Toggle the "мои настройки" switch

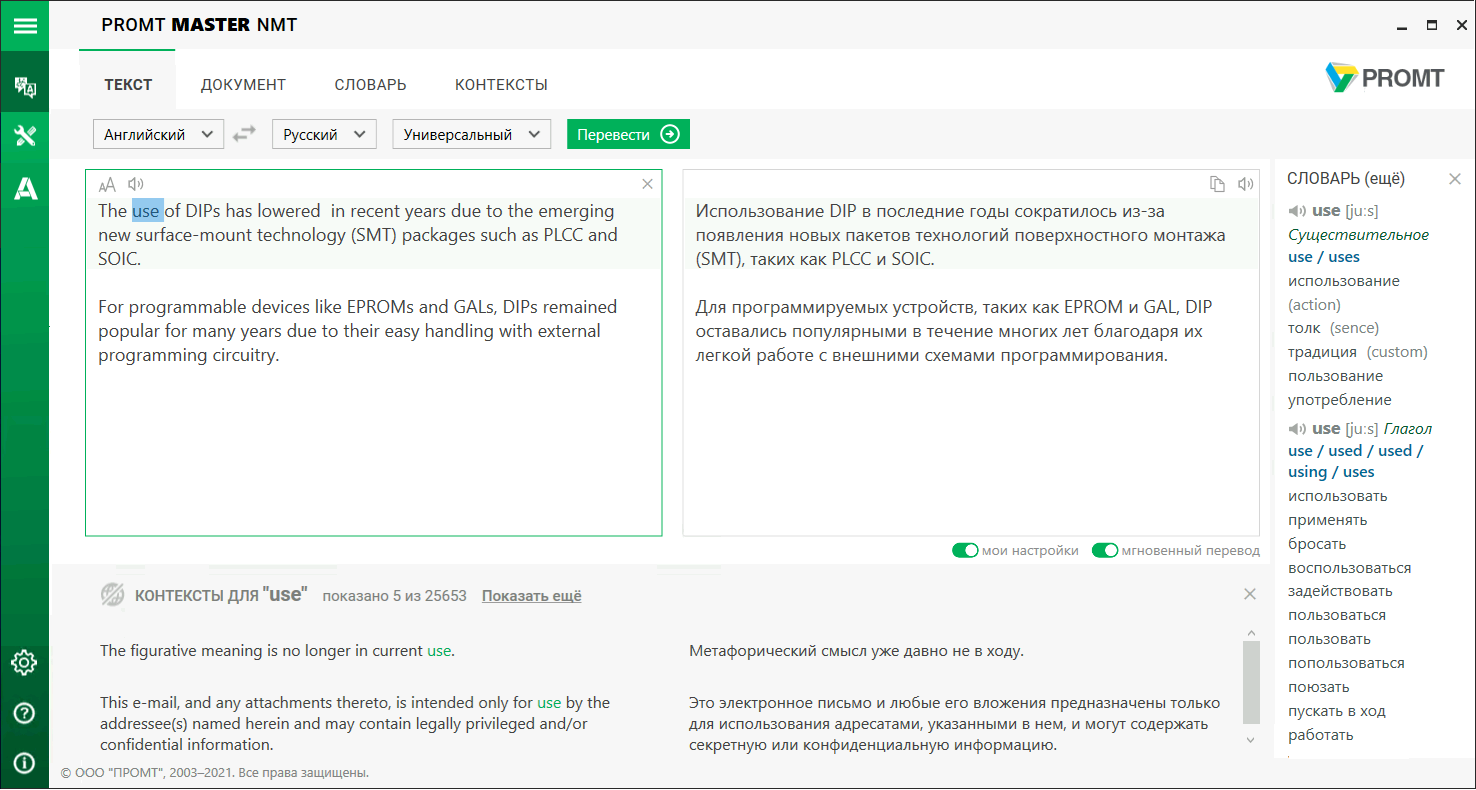[x=965, y=550]
